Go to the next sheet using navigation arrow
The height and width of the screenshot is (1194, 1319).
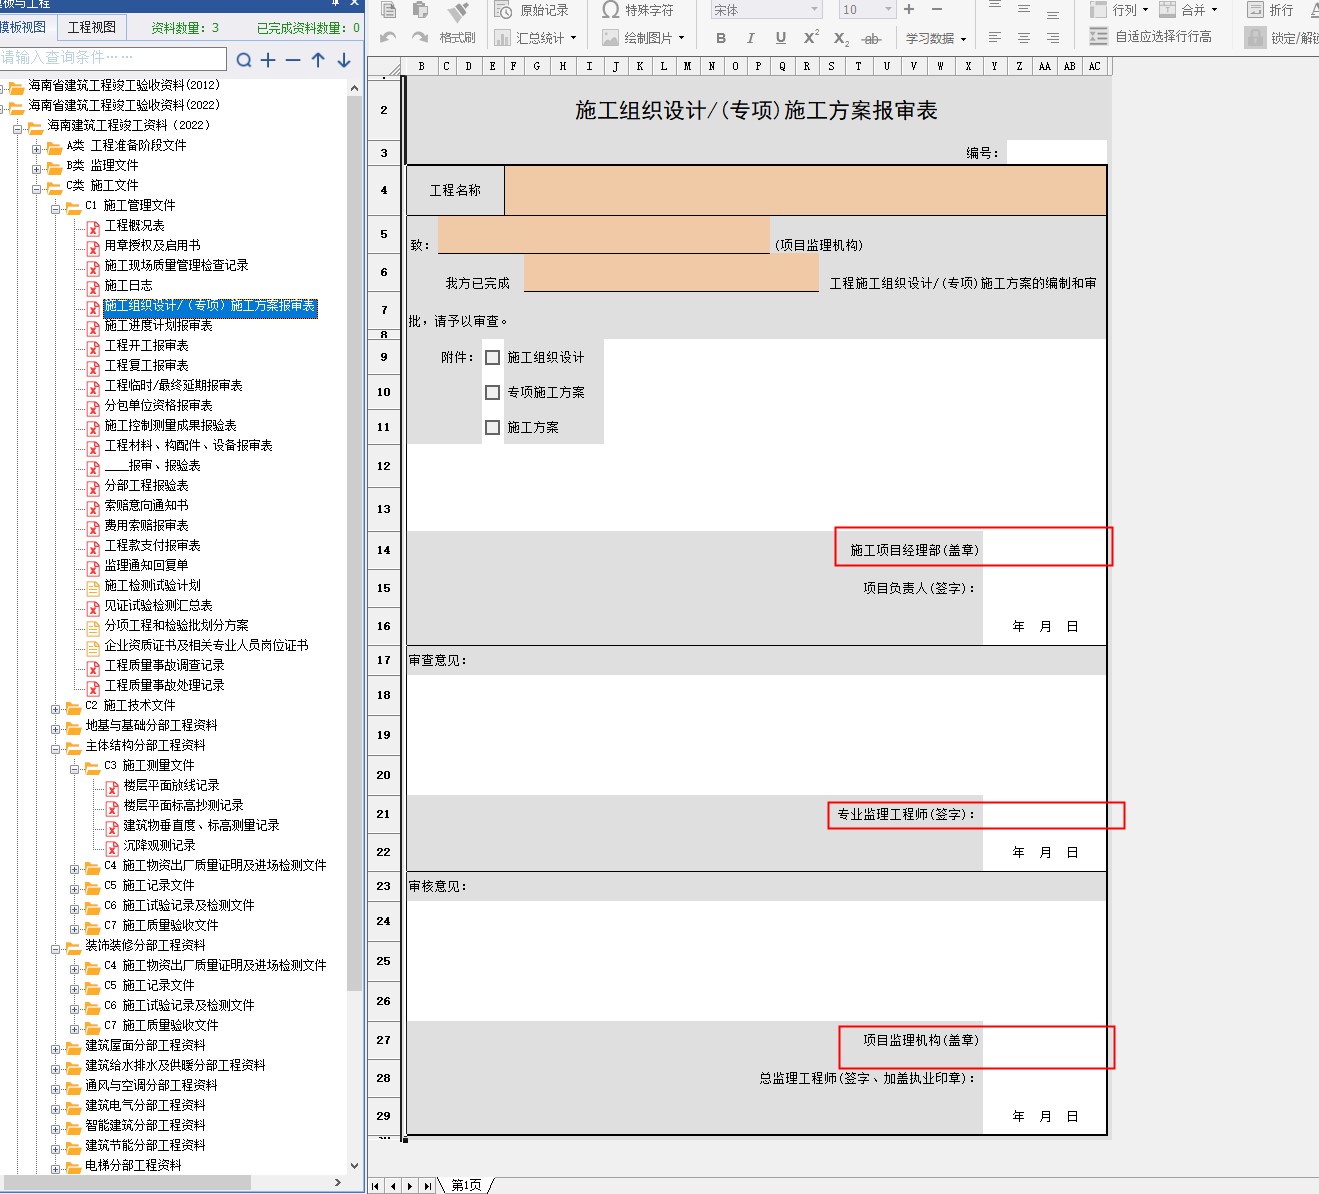point(410,1186)
